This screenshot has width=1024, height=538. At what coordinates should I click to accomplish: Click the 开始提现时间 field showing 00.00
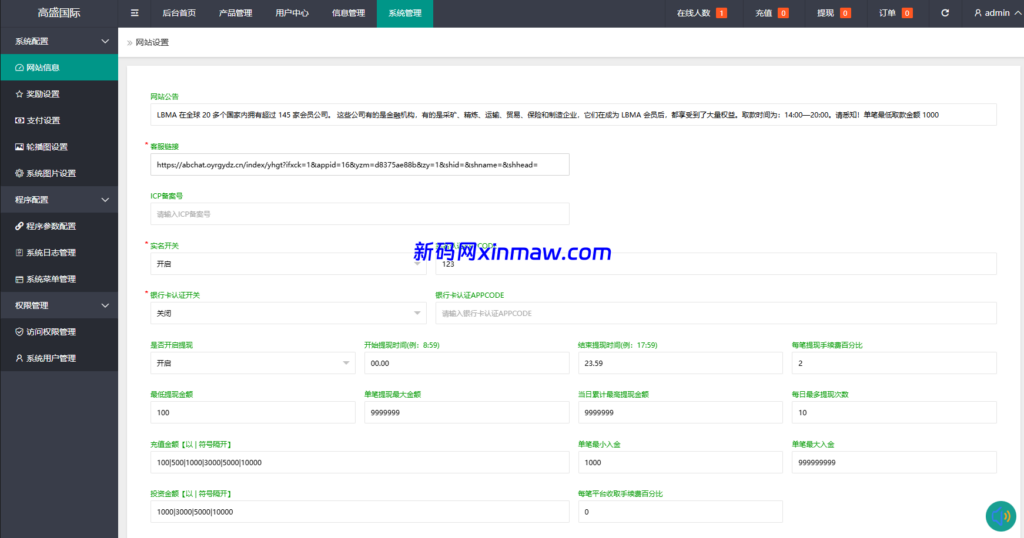pyautogui.click(x=467, y=363)
